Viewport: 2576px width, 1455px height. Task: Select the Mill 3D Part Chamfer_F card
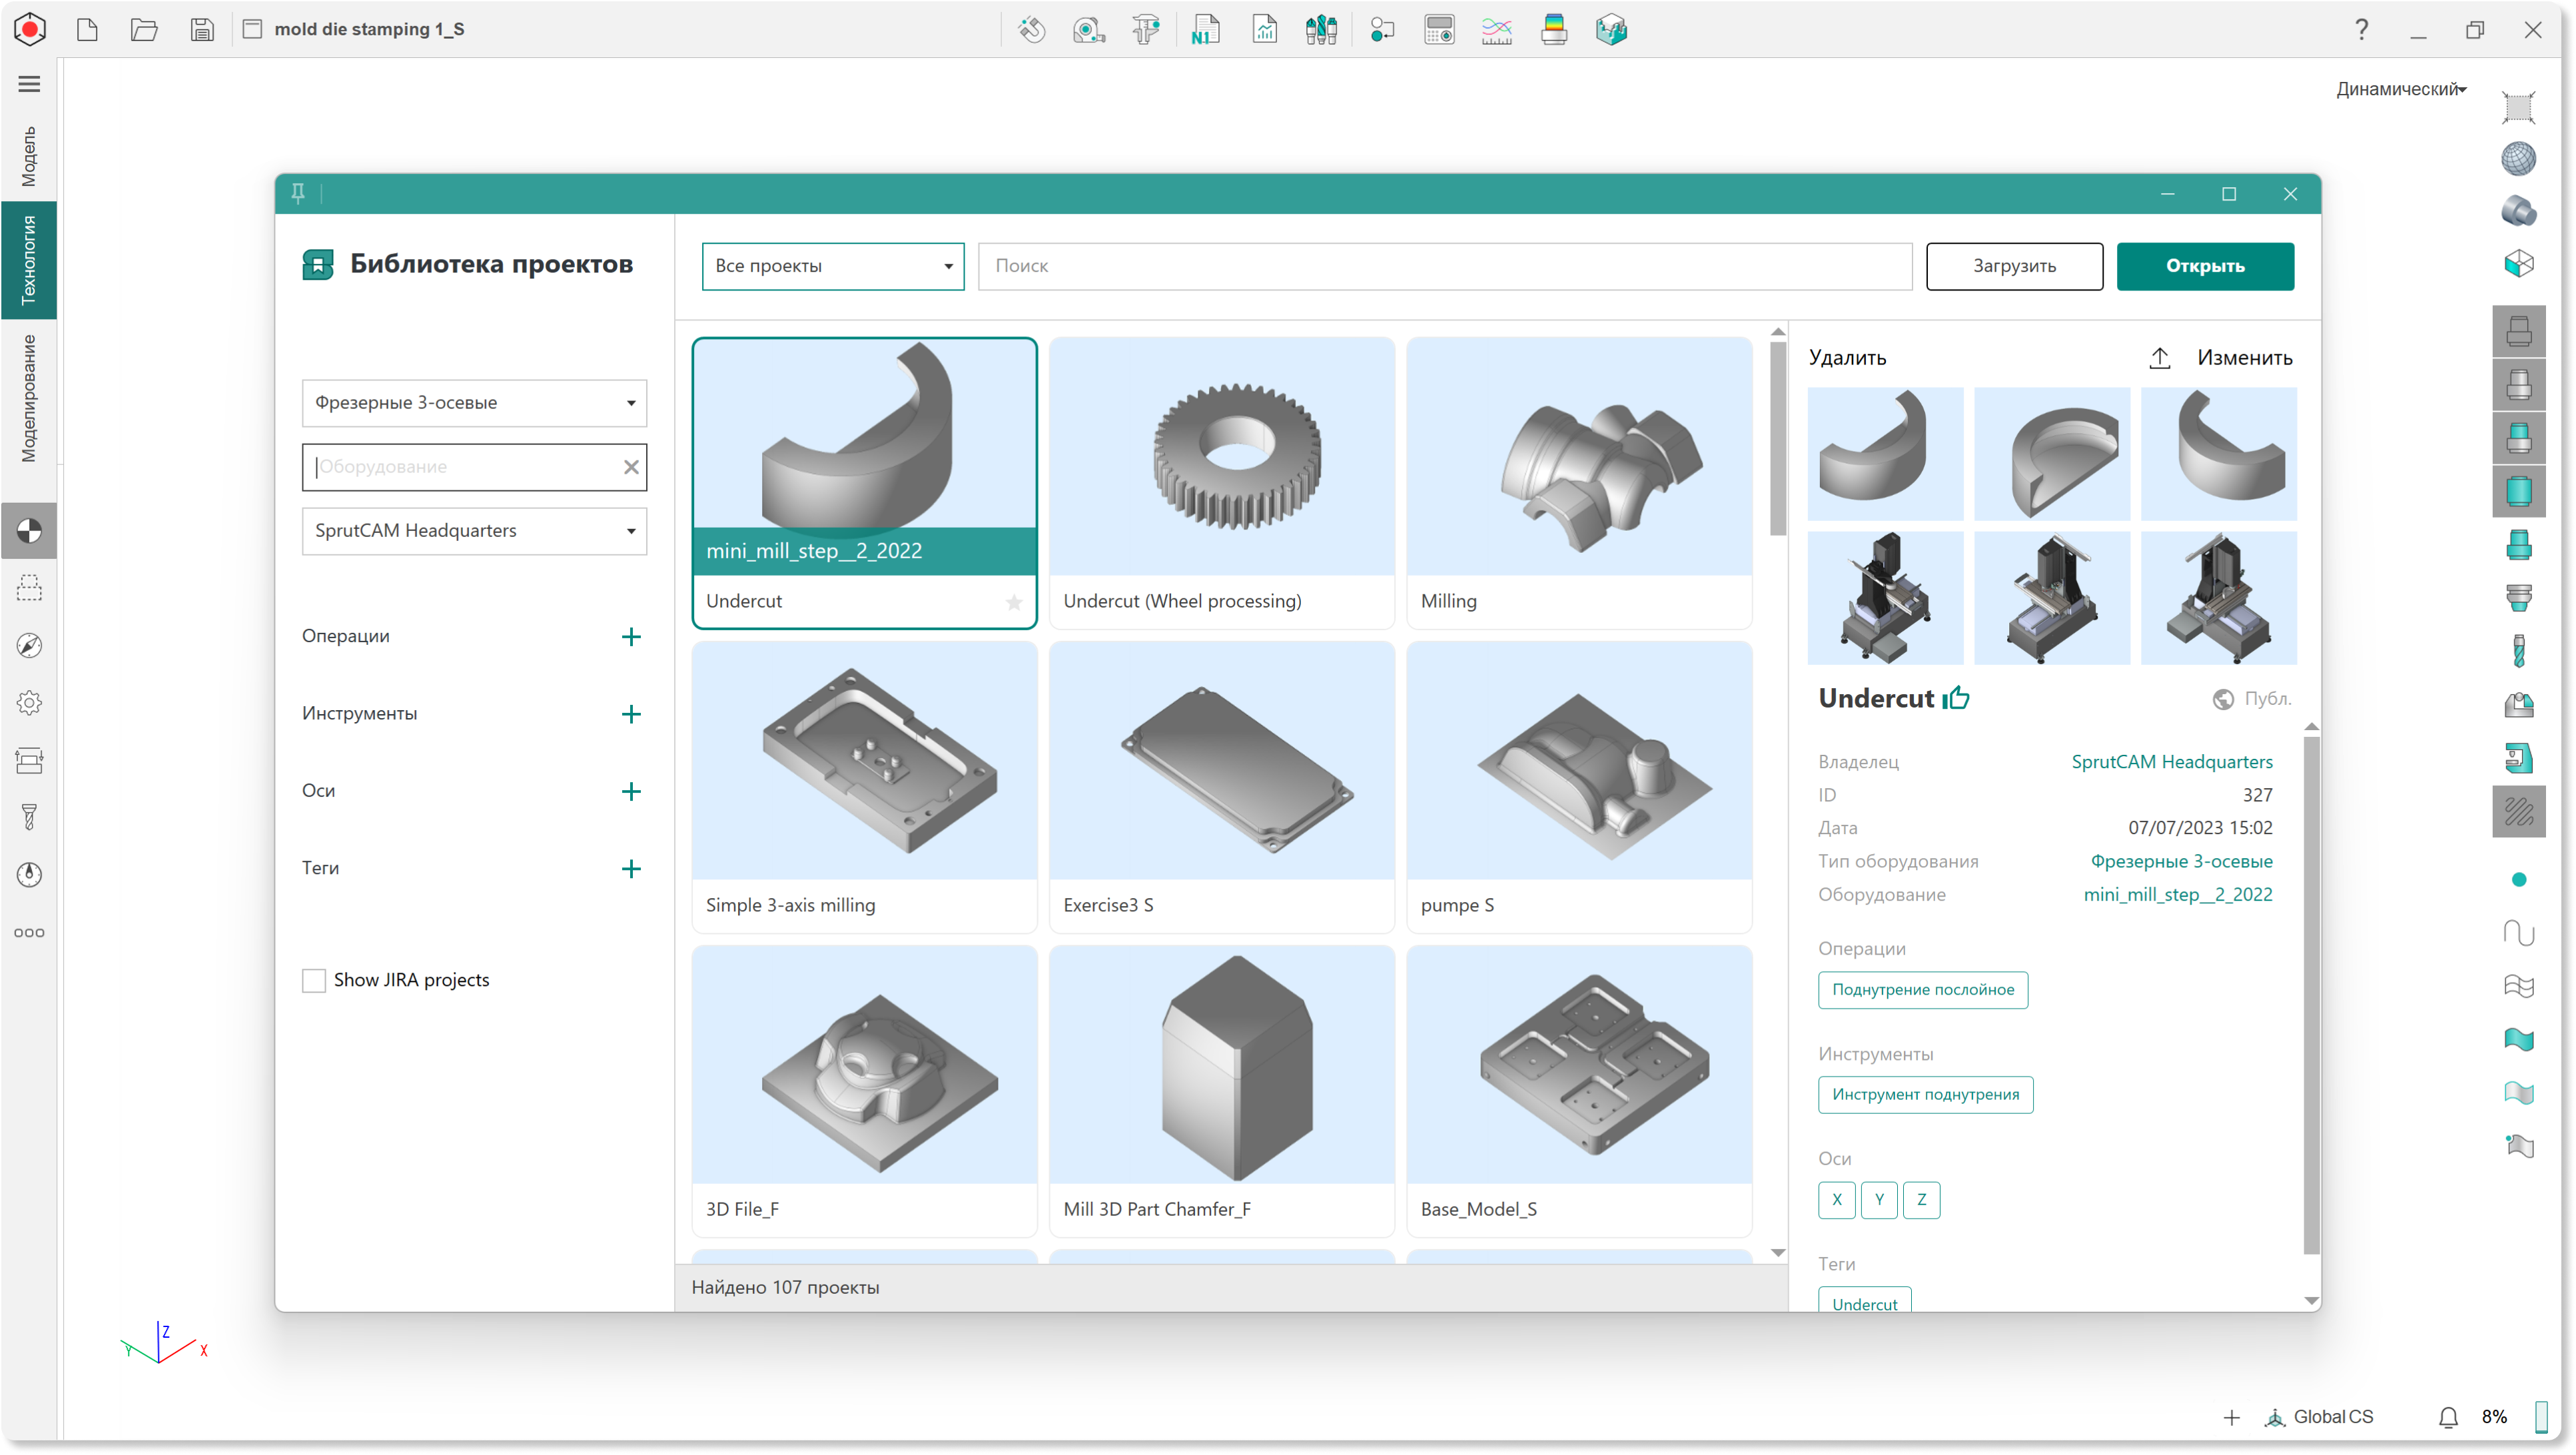(1222, 1091)
